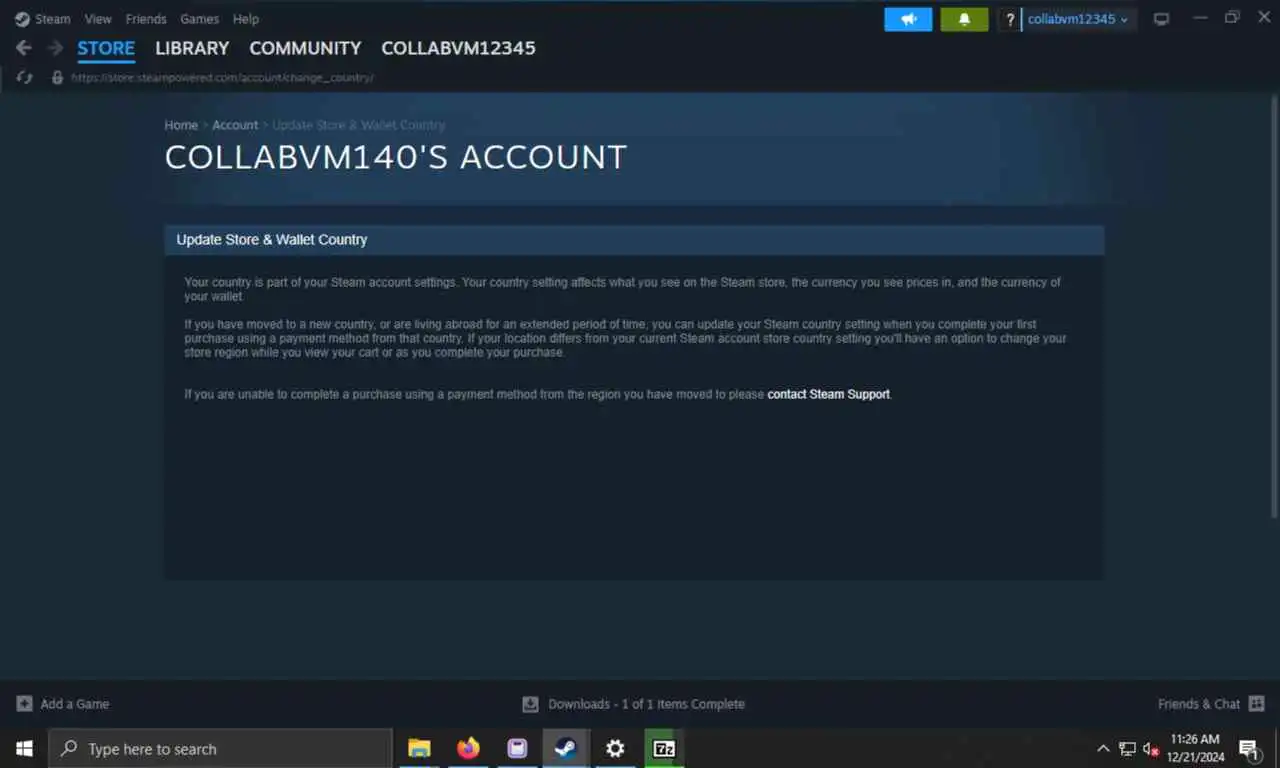The width and height of the screenshot is (1280, 768).
Task: Open the blue megaphone announcements button
Action: (908, 19)
